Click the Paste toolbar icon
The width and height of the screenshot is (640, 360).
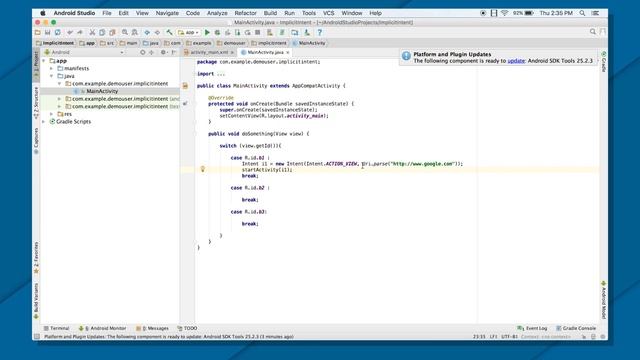coord(112,32)
